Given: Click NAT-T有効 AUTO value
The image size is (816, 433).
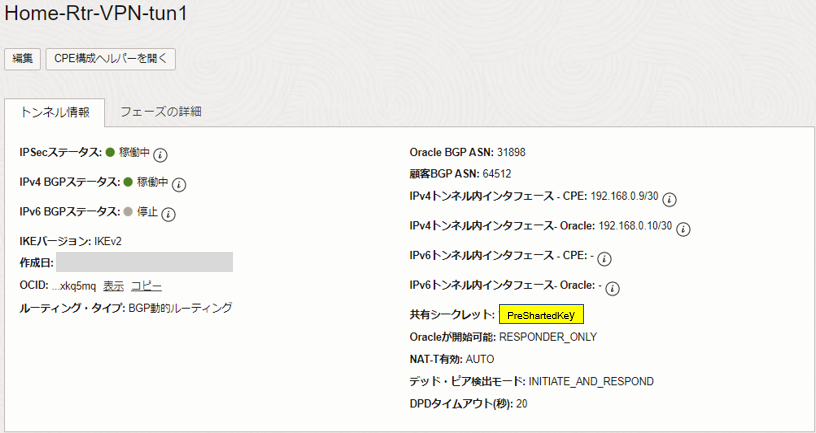Looking at the screenshot, I should [x=480, y=360].
